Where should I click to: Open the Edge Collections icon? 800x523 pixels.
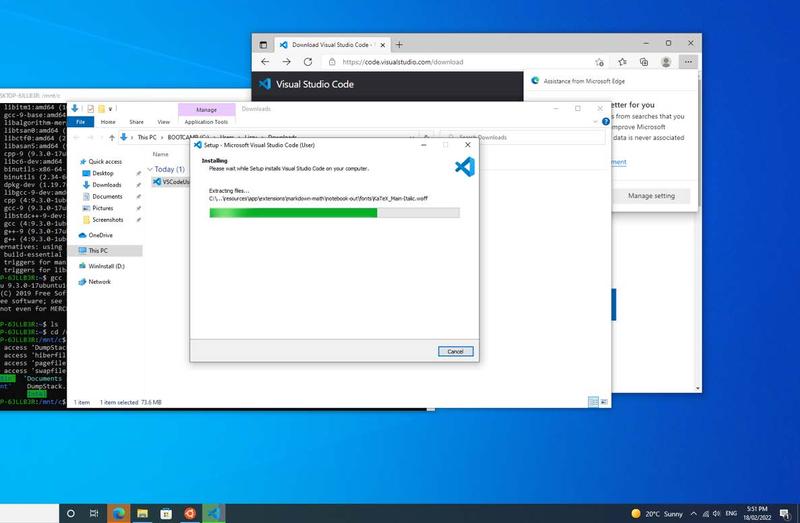point(644,62)
